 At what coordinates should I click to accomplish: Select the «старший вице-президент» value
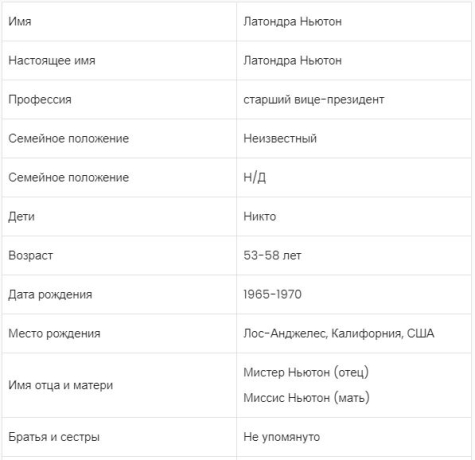pyautogui.click(x=314, y=100)
